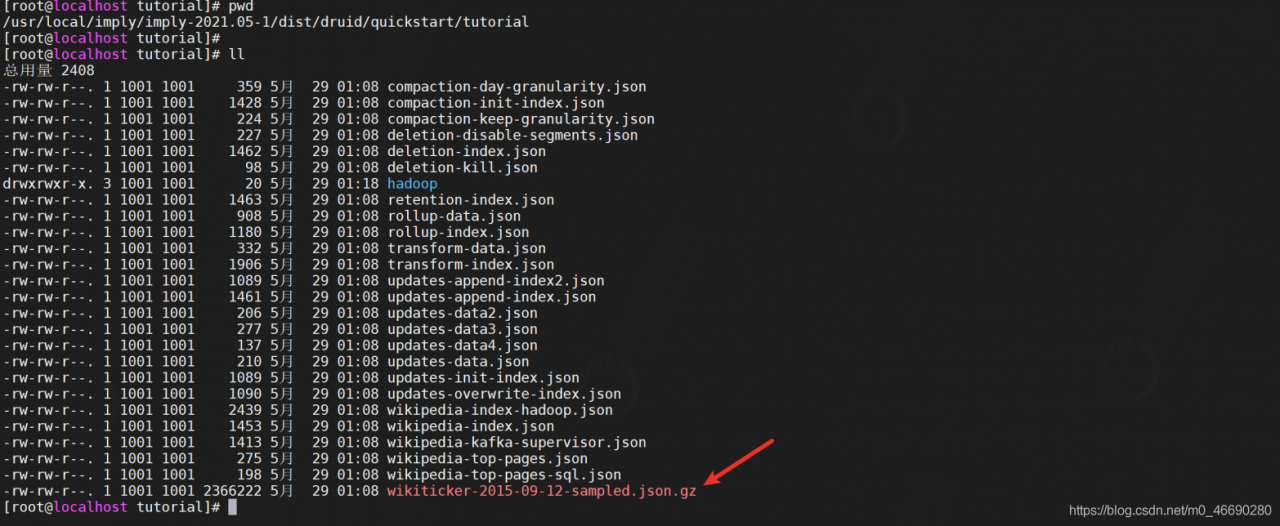Click the wikiticker-2015-09-12-sampled.json.gz filename
The height and width of the screenshot is (526, 1280).
pos(541,491)
